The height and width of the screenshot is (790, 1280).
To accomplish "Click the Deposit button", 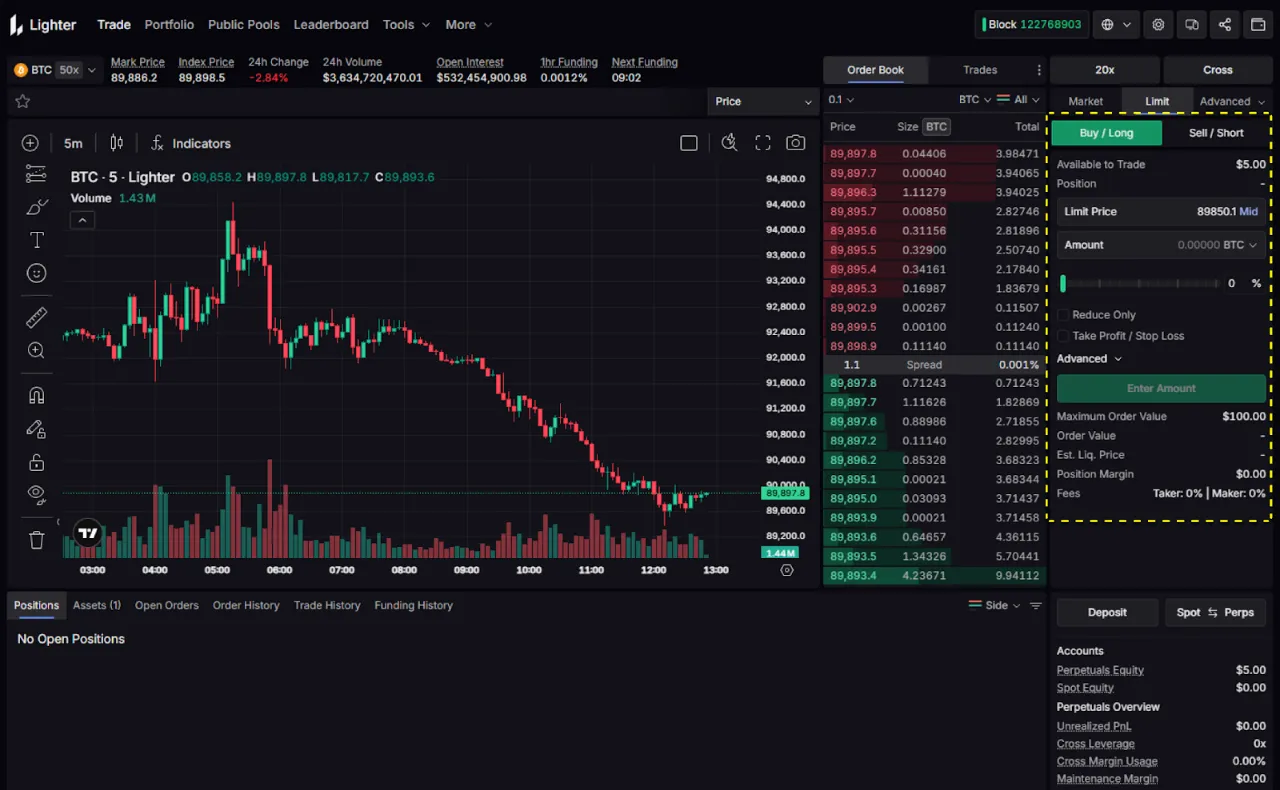I will [x=1107, y=612].
